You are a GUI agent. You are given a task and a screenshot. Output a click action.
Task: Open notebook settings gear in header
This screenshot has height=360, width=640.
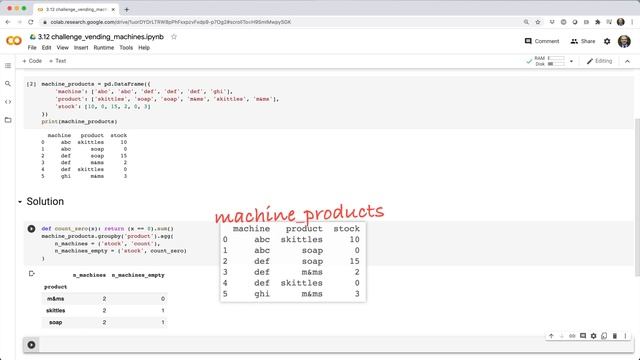(x=607, y=41)
